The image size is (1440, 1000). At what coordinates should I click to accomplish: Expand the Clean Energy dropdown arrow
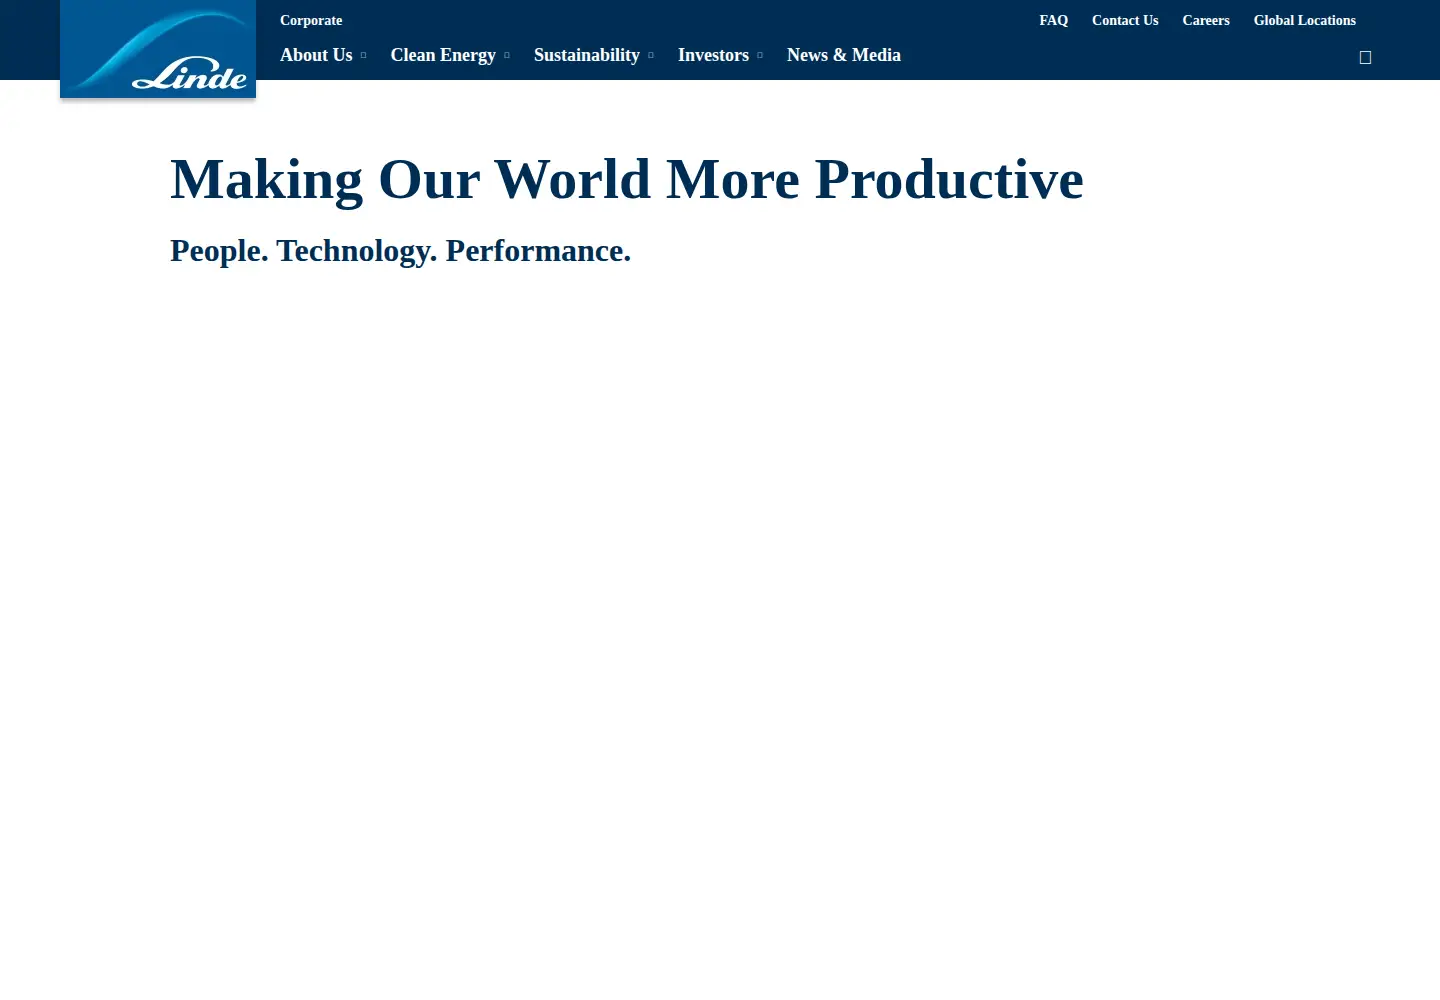pos(507,56)
